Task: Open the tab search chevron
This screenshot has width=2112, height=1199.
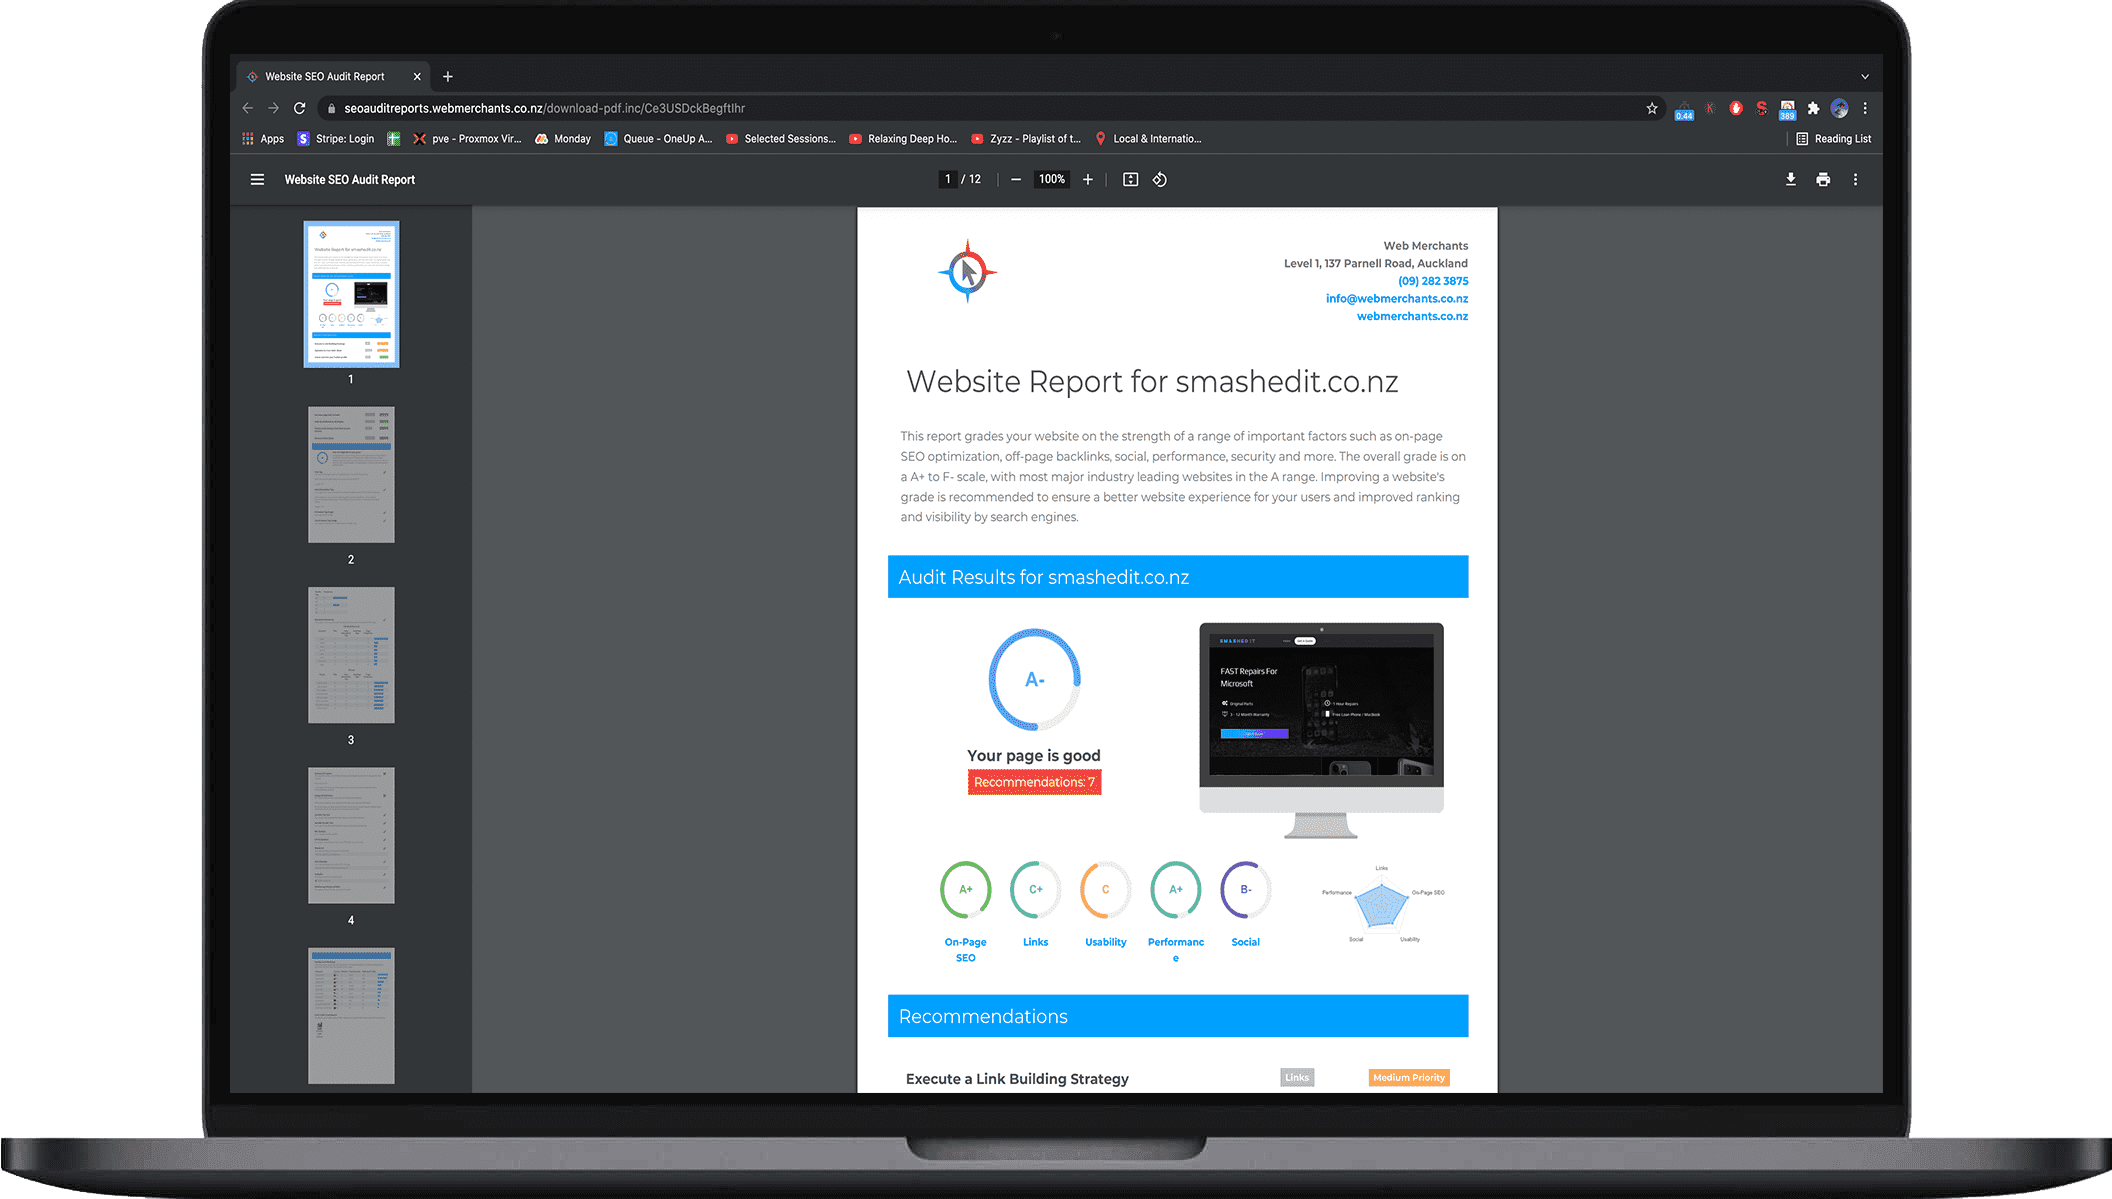Action: pos(1865,77)
